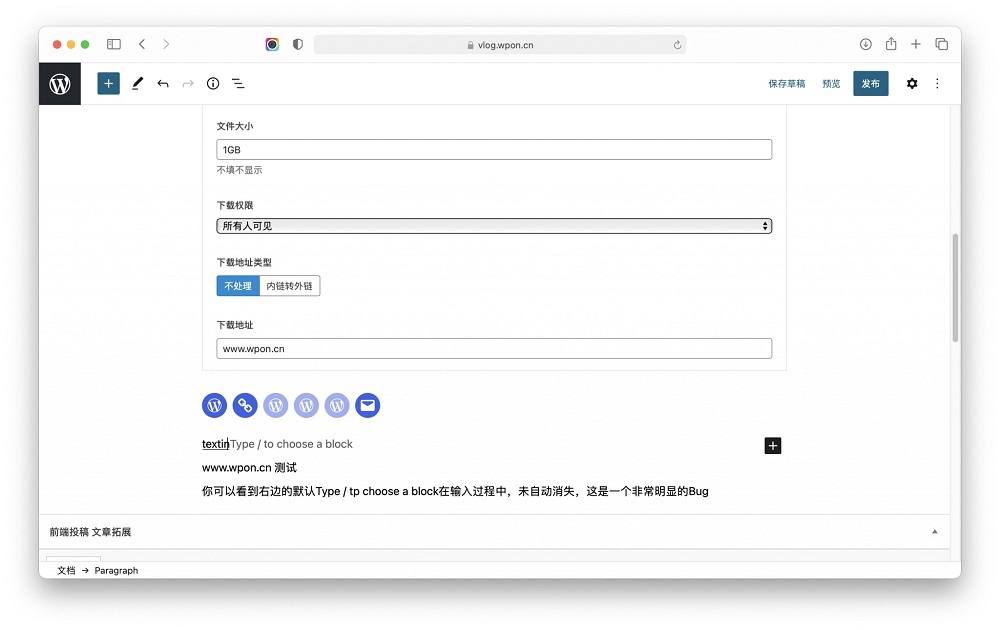Open the list view outline icon

(x=238, y=83)
